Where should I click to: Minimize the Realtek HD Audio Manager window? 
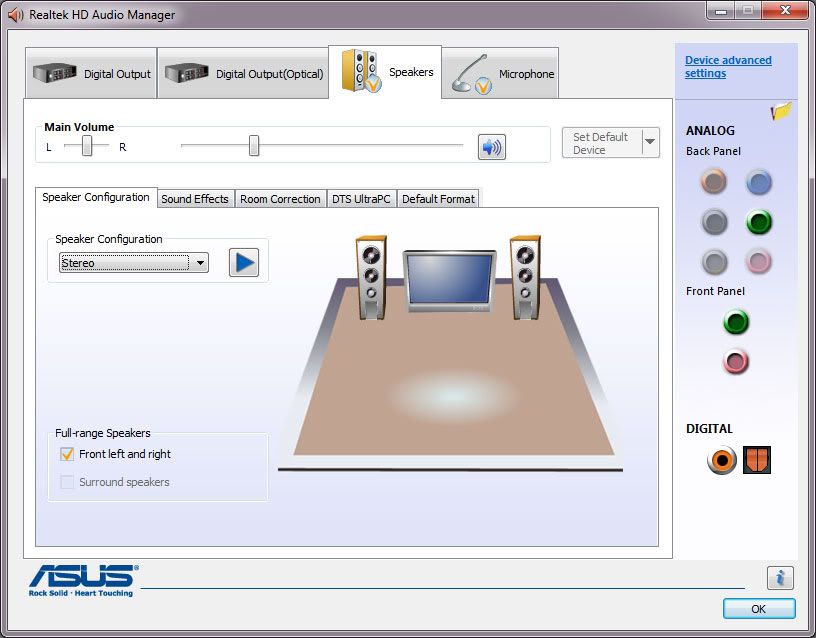pyautogui.click(x=721, y=11)
